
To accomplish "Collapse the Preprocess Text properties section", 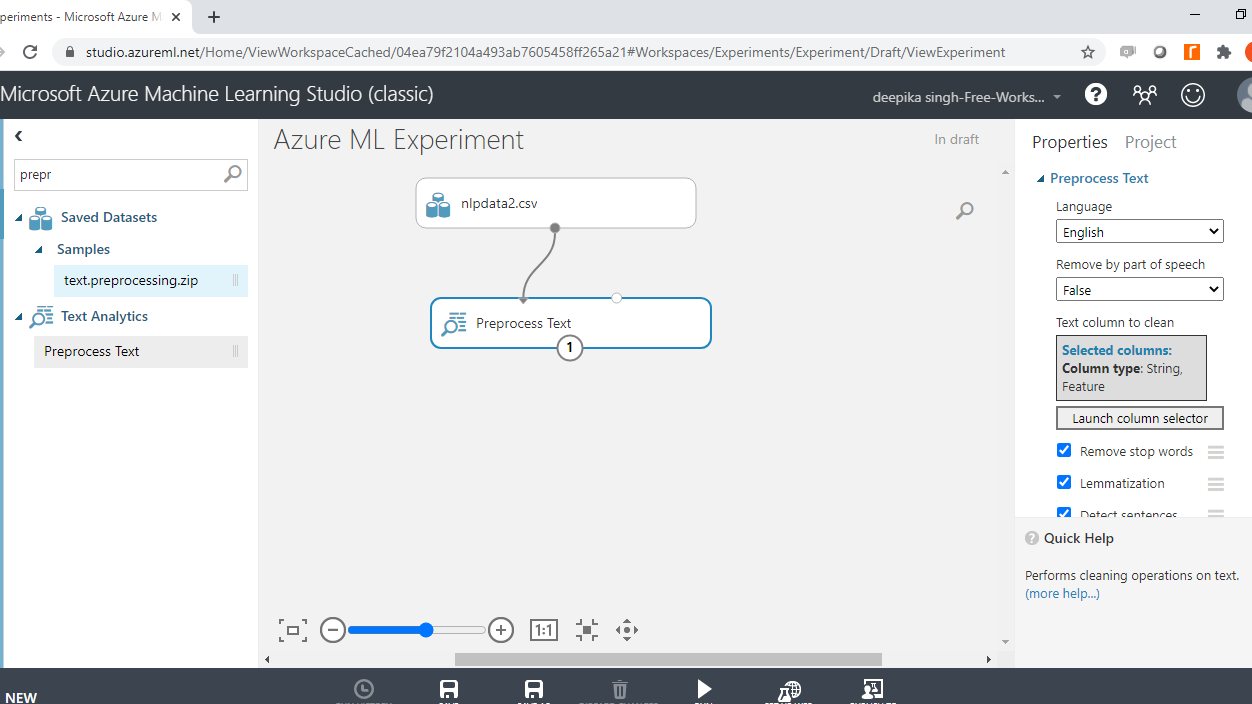I will pyautogui.click(x=1040, y=179).
